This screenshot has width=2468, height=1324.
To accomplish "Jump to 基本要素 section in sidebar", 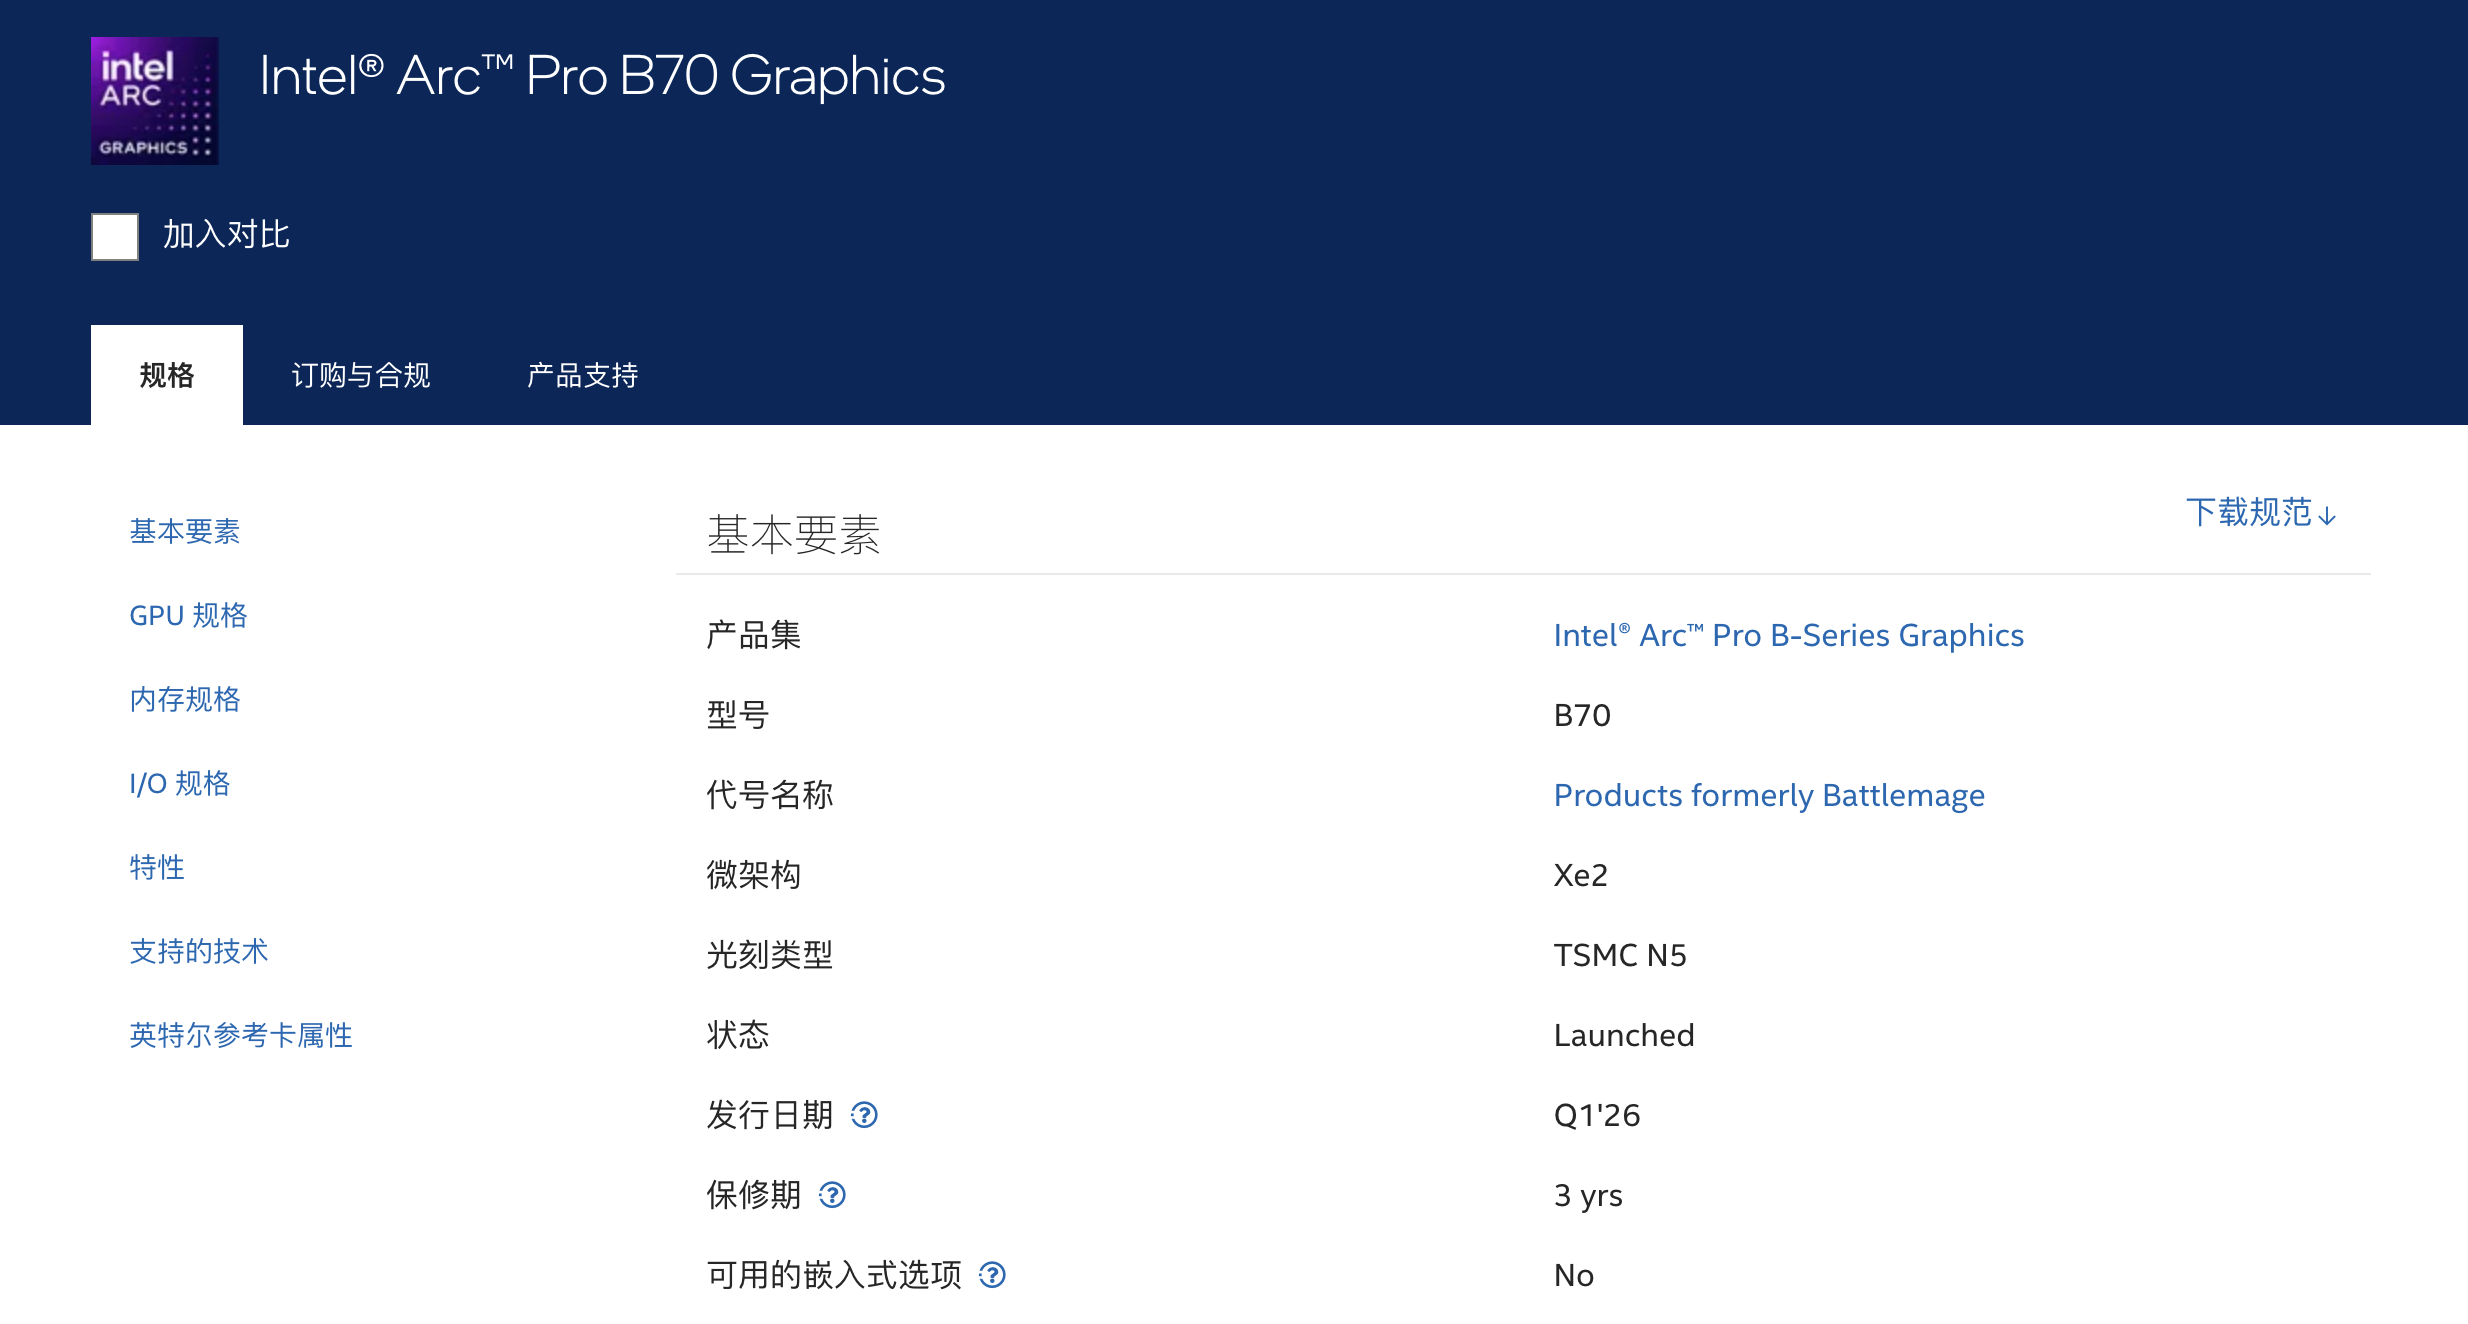I will click(185, 532).
